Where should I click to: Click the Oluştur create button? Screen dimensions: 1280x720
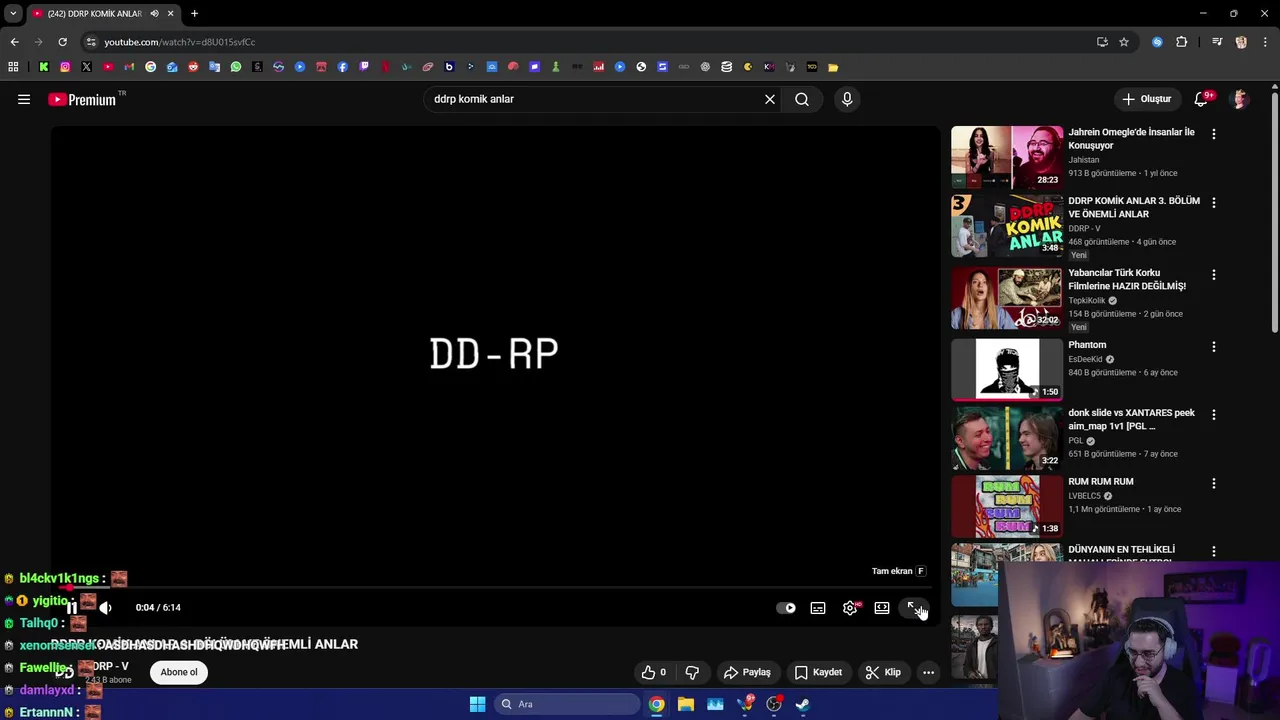click(1146, 99)
